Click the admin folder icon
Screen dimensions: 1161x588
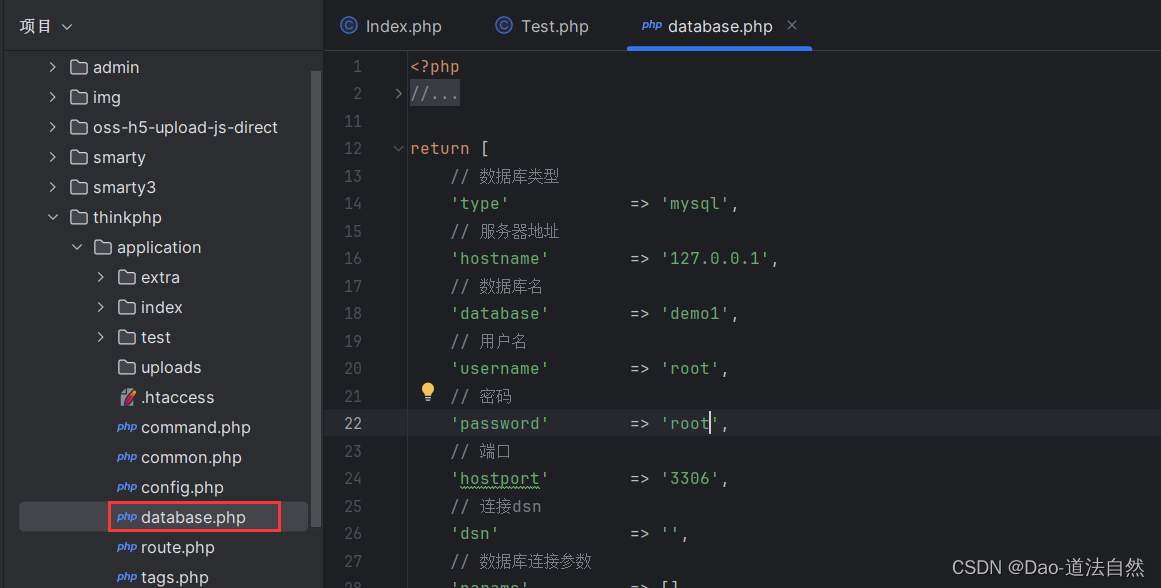pos(76,67)
